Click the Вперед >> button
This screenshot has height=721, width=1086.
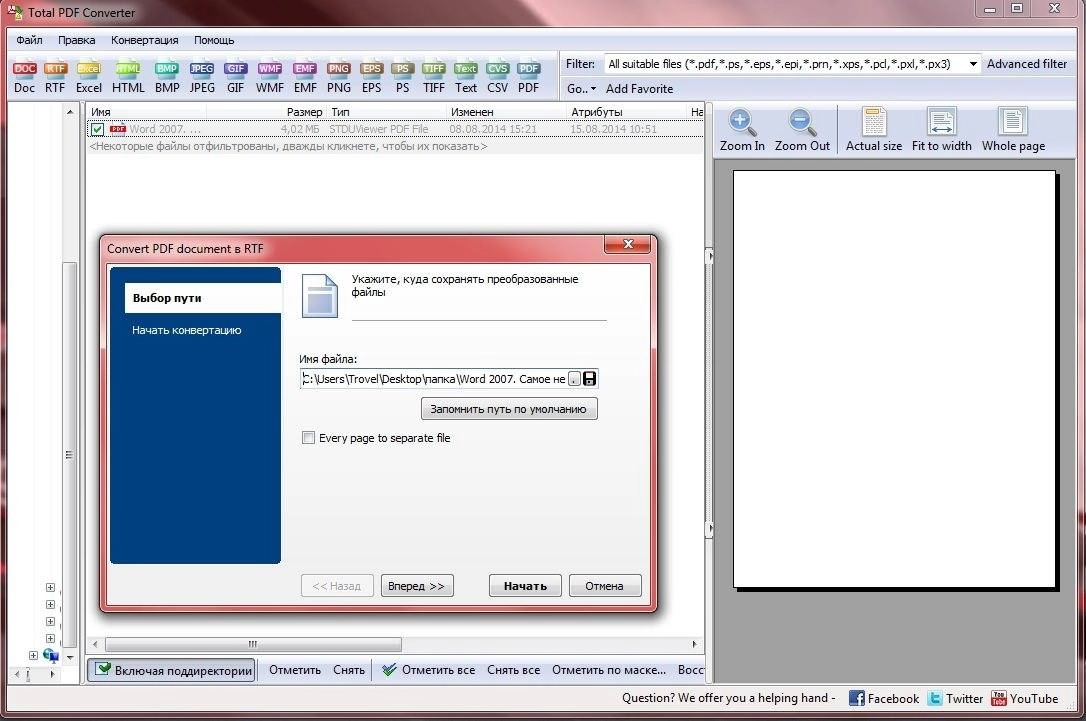tap(417, 586)
